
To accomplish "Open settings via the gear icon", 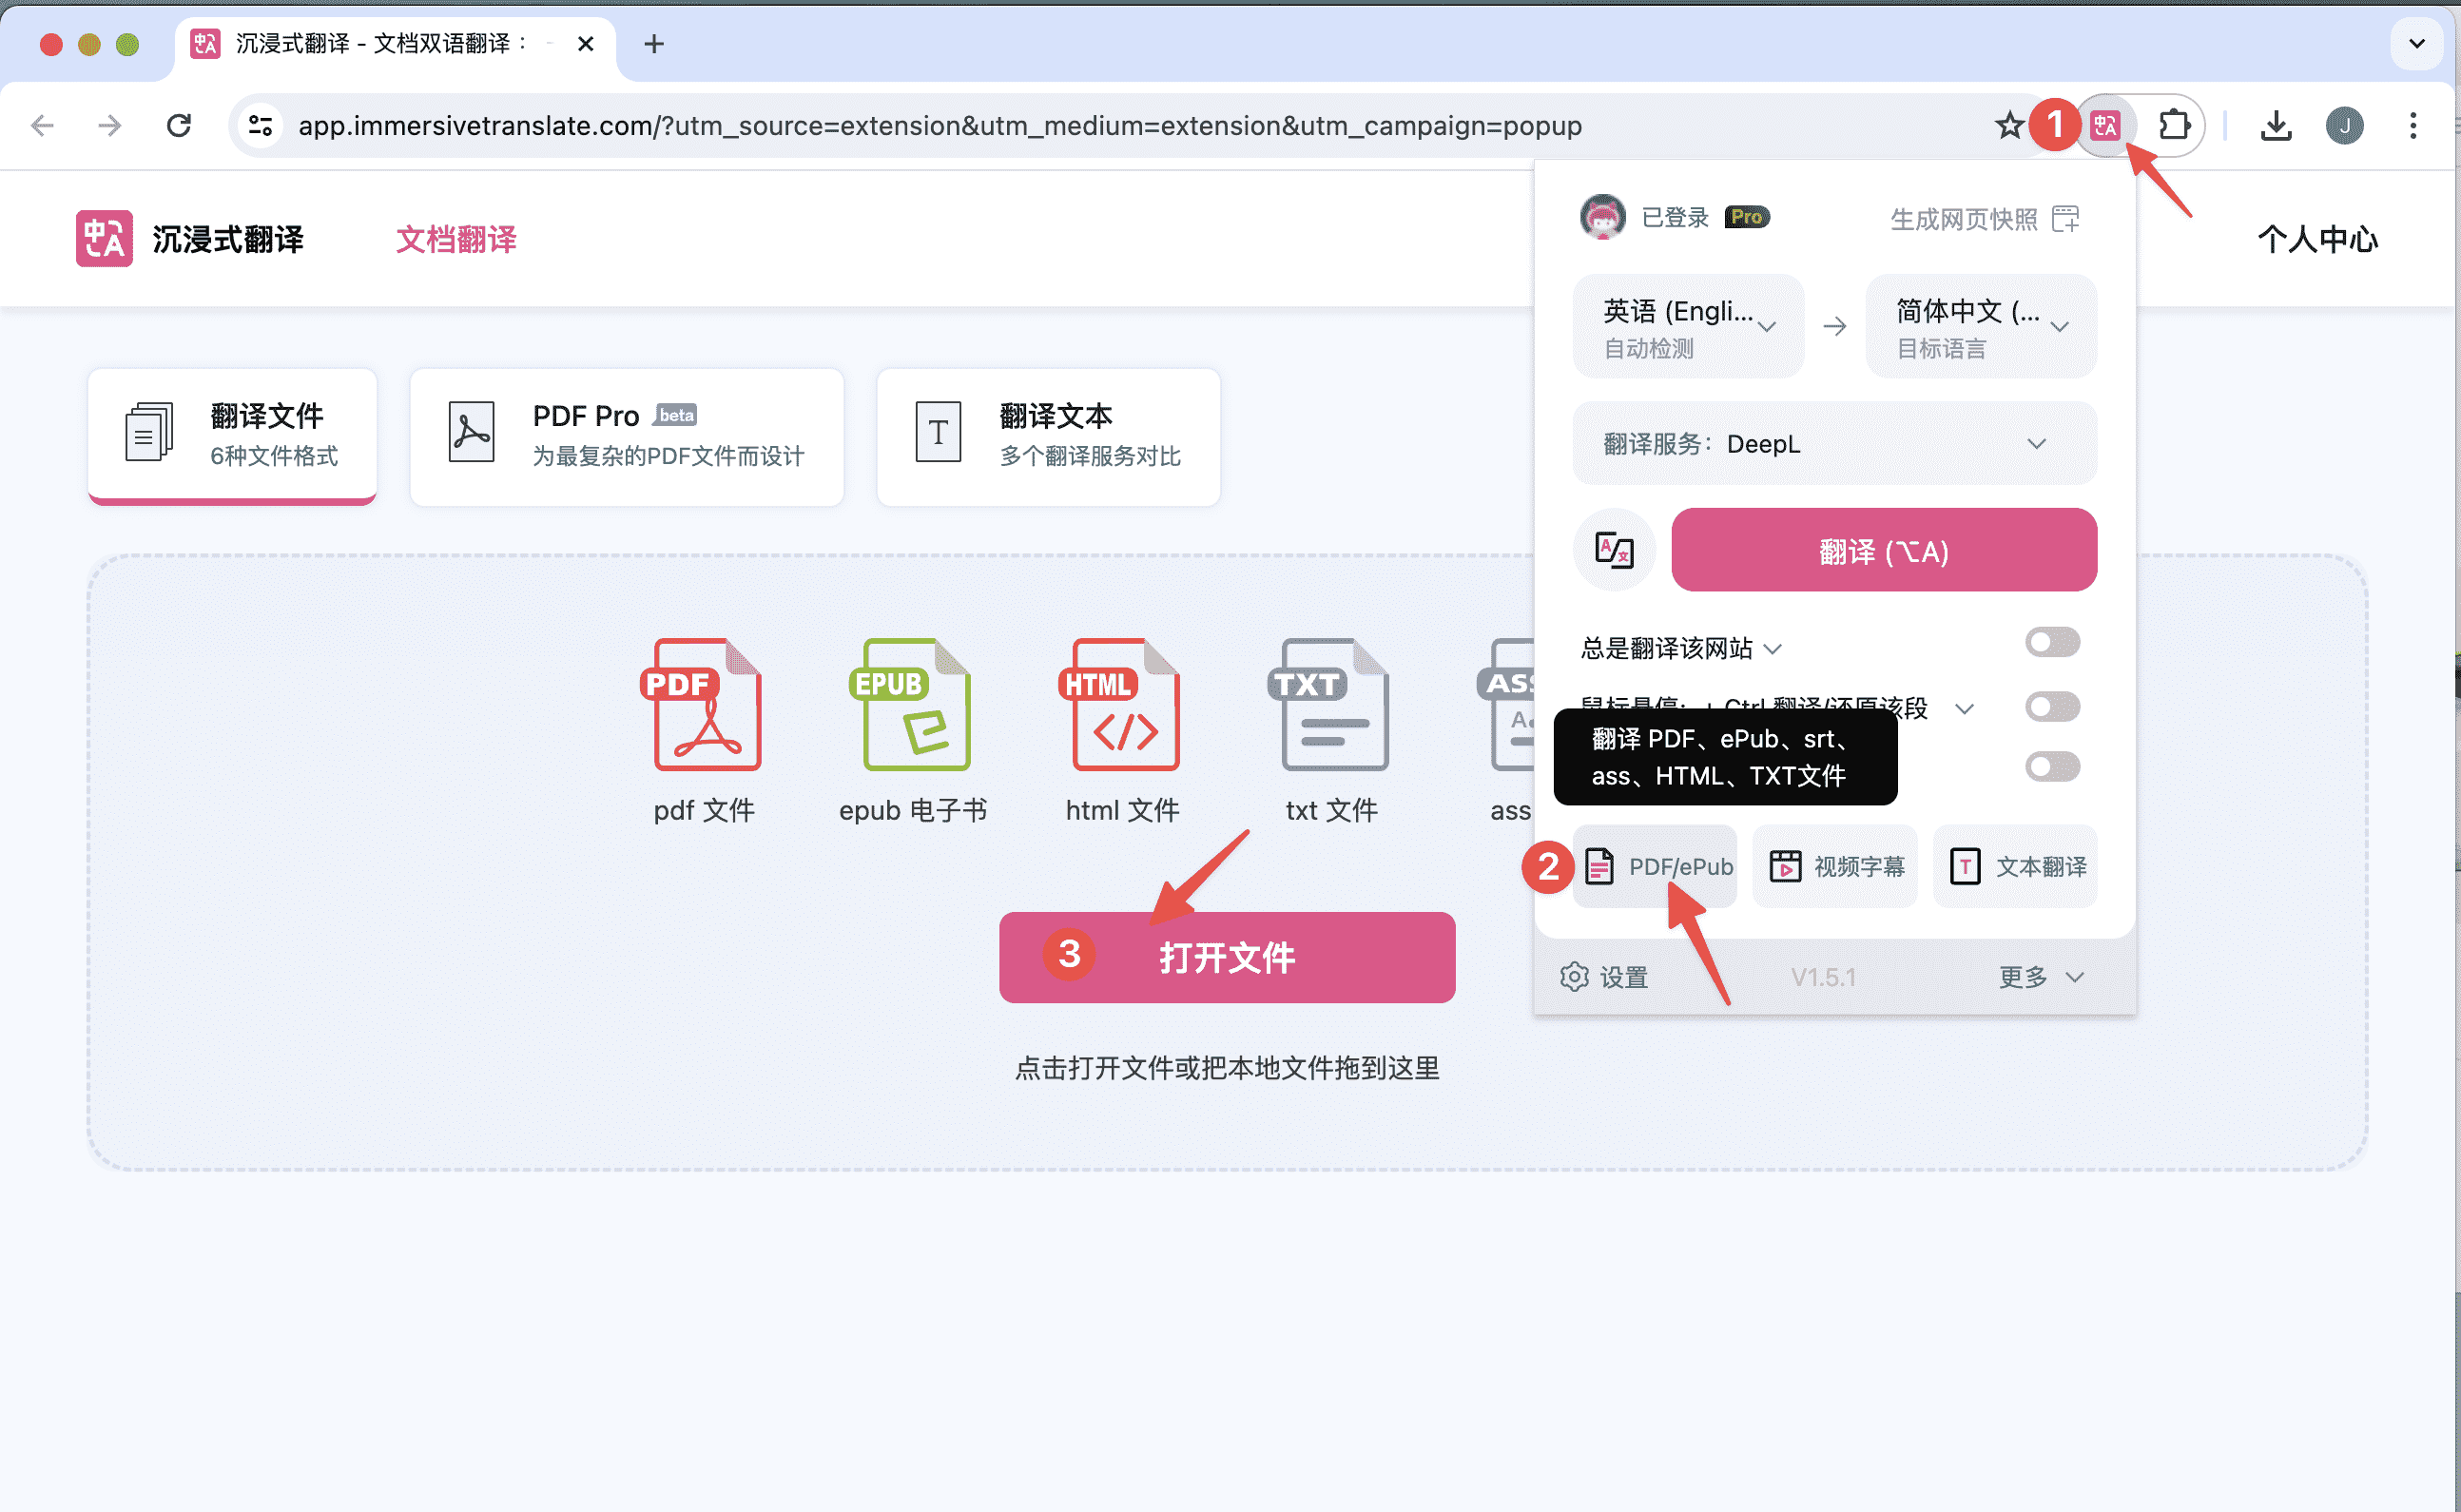I will click(x=1575, y=977).
